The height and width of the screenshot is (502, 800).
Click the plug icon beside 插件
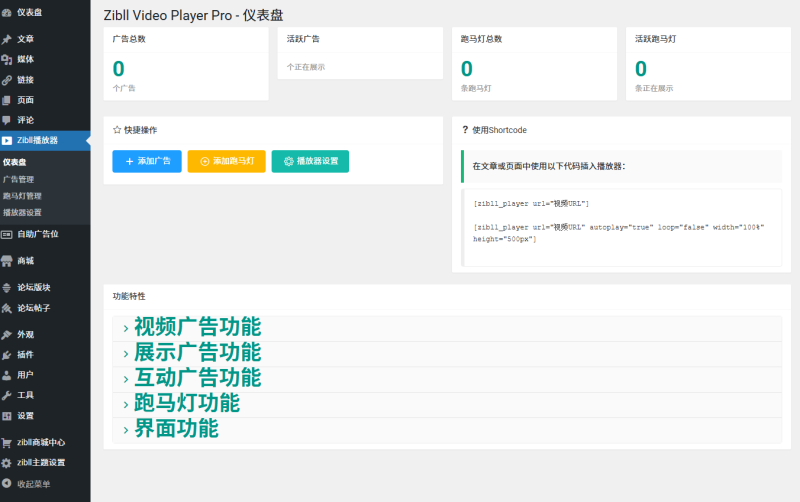7,355
